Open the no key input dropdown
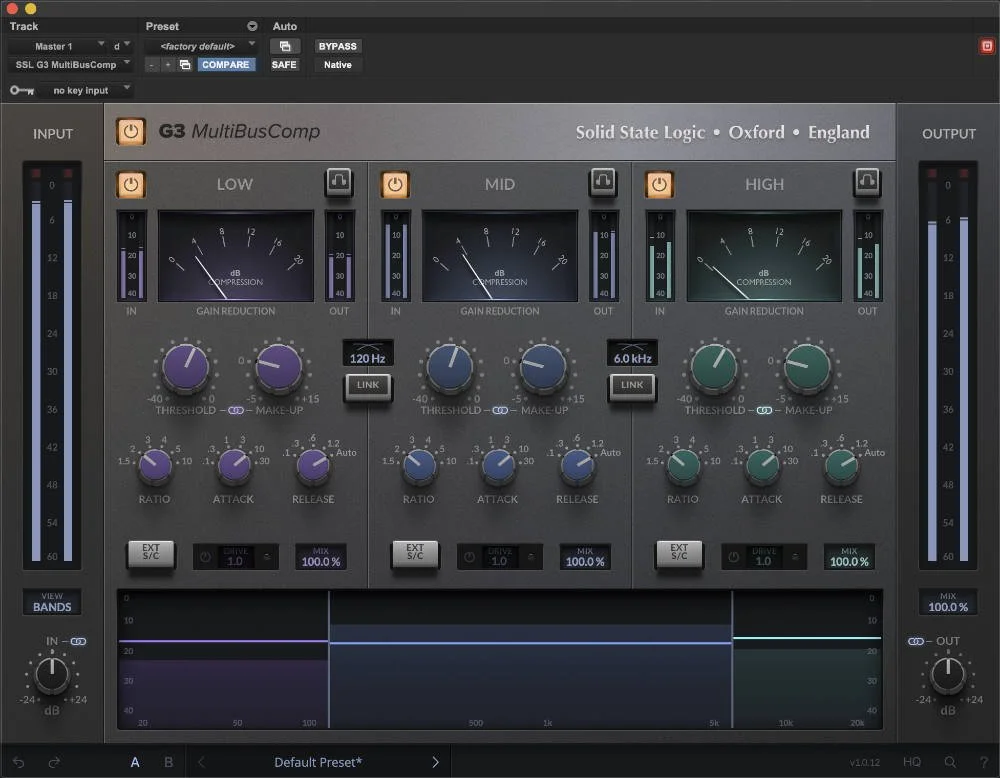Screen dimensions: 1000x778 click(x=85, y=89)
